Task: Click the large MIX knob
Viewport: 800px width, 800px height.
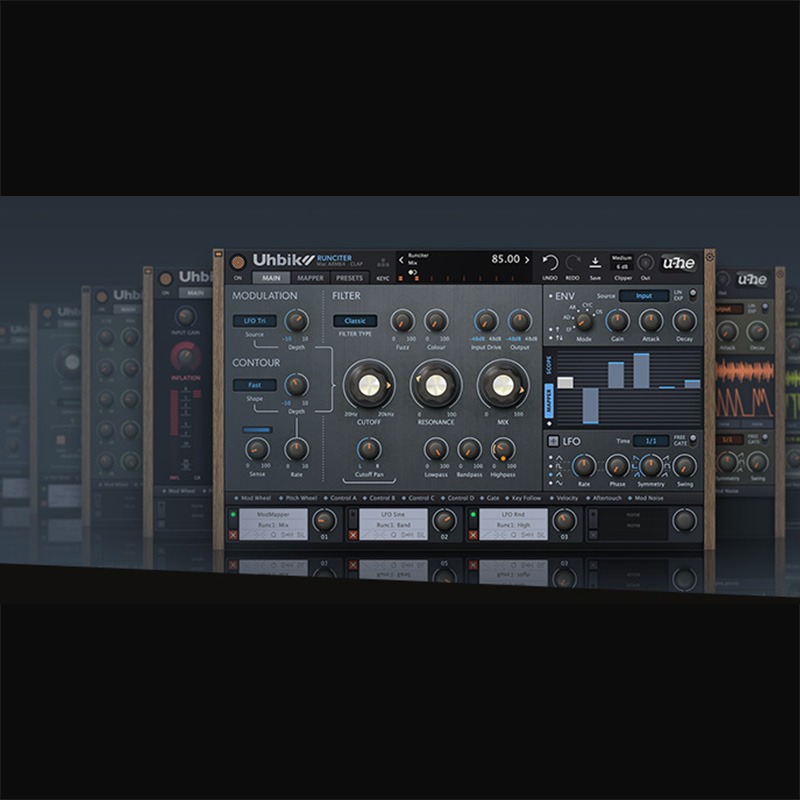Action: tap(503, 385)
